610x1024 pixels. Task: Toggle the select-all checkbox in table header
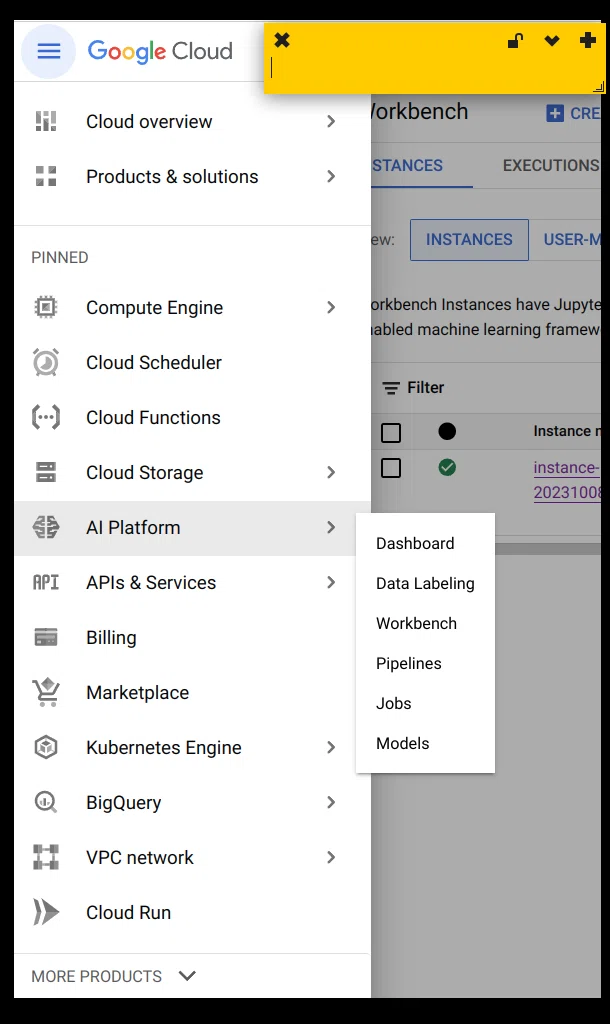pyautogui.click(x=391, y=432)
